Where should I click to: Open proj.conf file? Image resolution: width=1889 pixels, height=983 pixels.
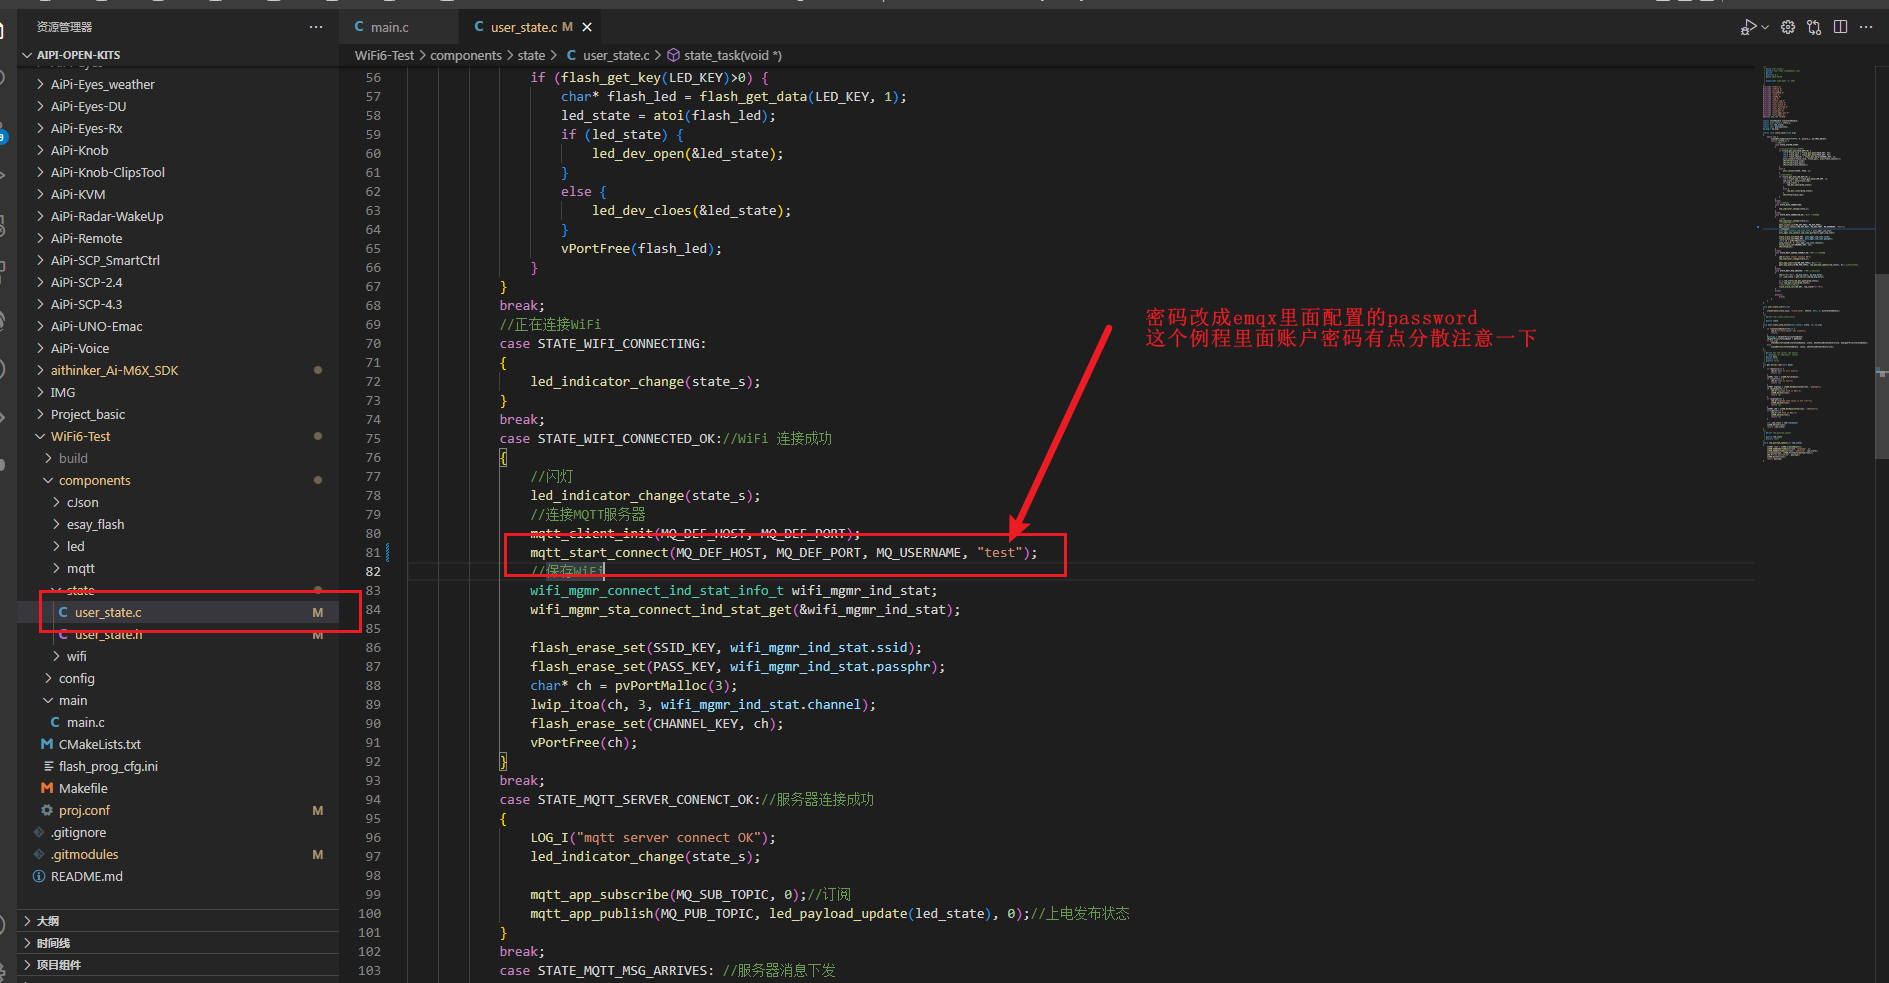(x=180, y=810)
